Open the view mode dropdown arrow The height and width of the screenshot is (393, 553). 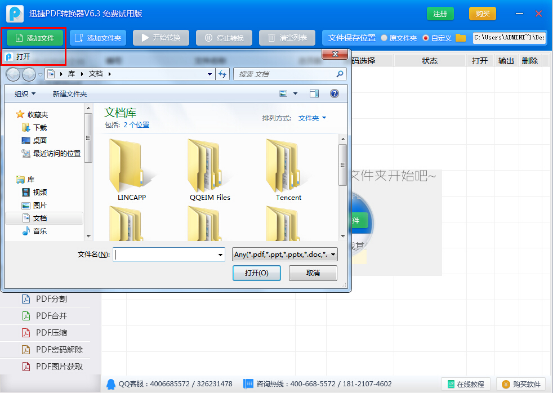point(295,93)
